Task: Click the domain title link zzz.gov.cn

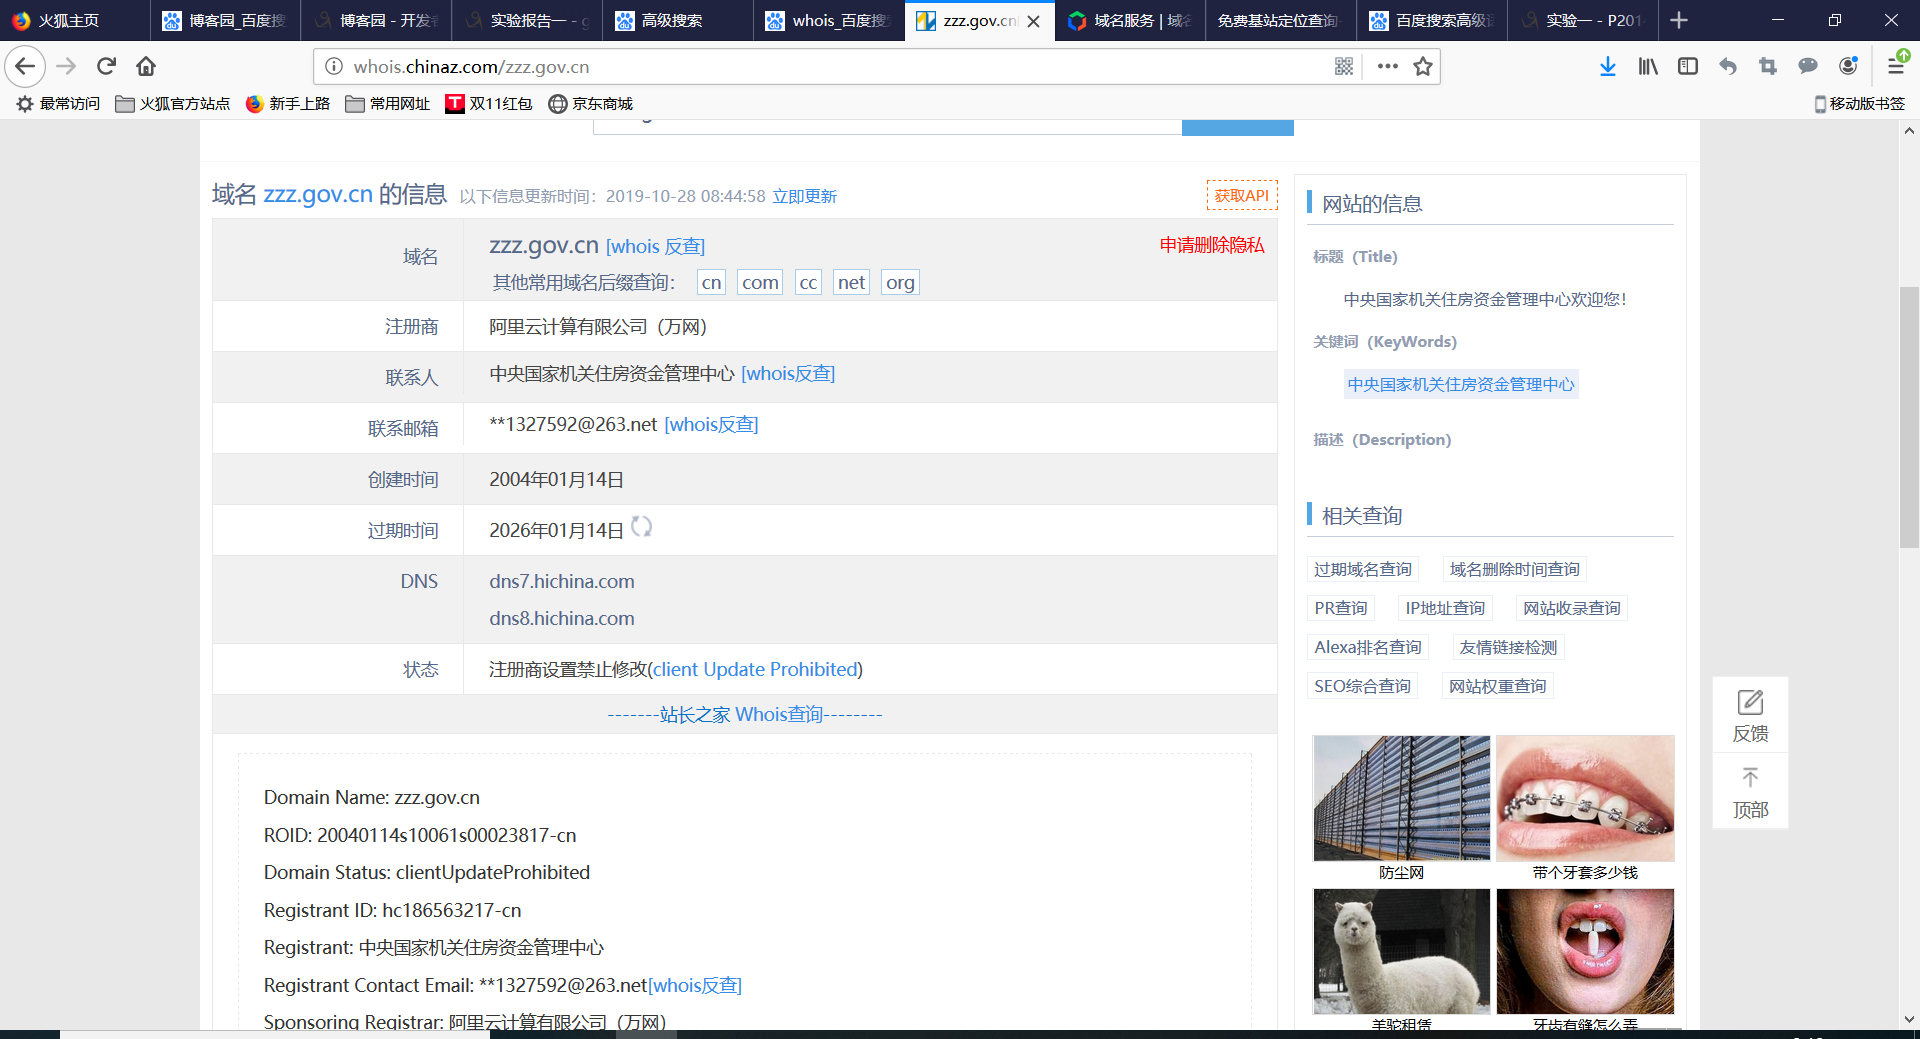Action: click(318, 194)
